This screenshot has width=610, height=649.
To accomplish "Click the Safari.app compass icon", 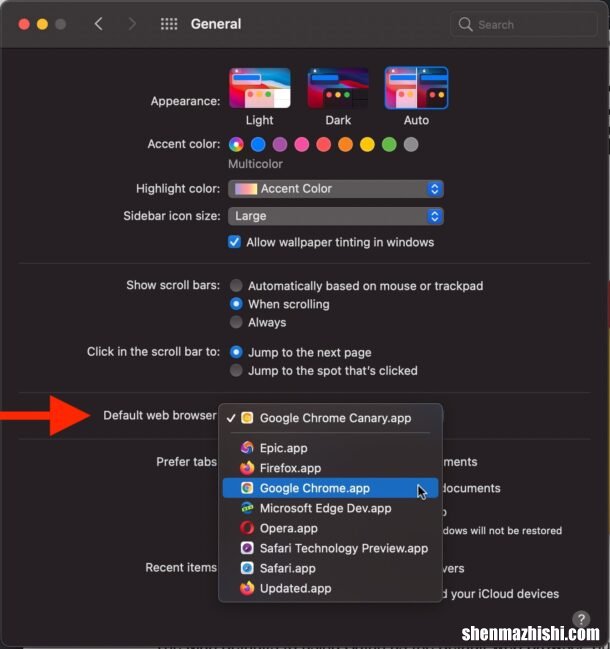I will coord(247,568).
